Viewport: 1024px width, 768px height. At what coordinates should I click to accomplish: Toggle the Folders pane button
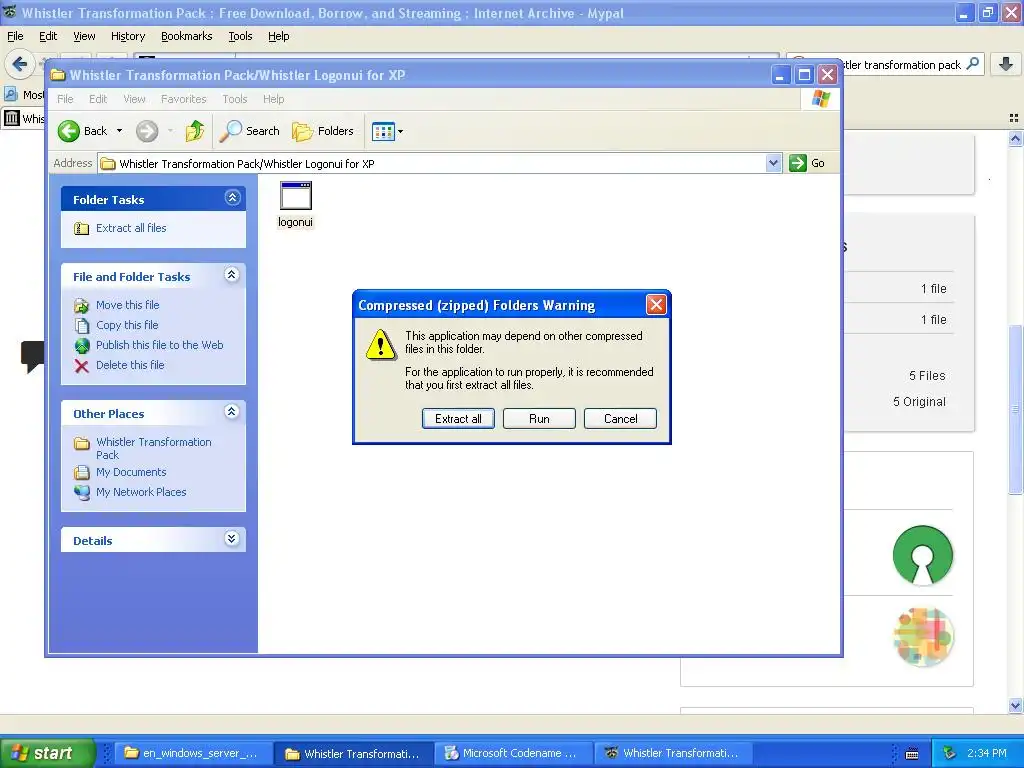click(323, 131)
